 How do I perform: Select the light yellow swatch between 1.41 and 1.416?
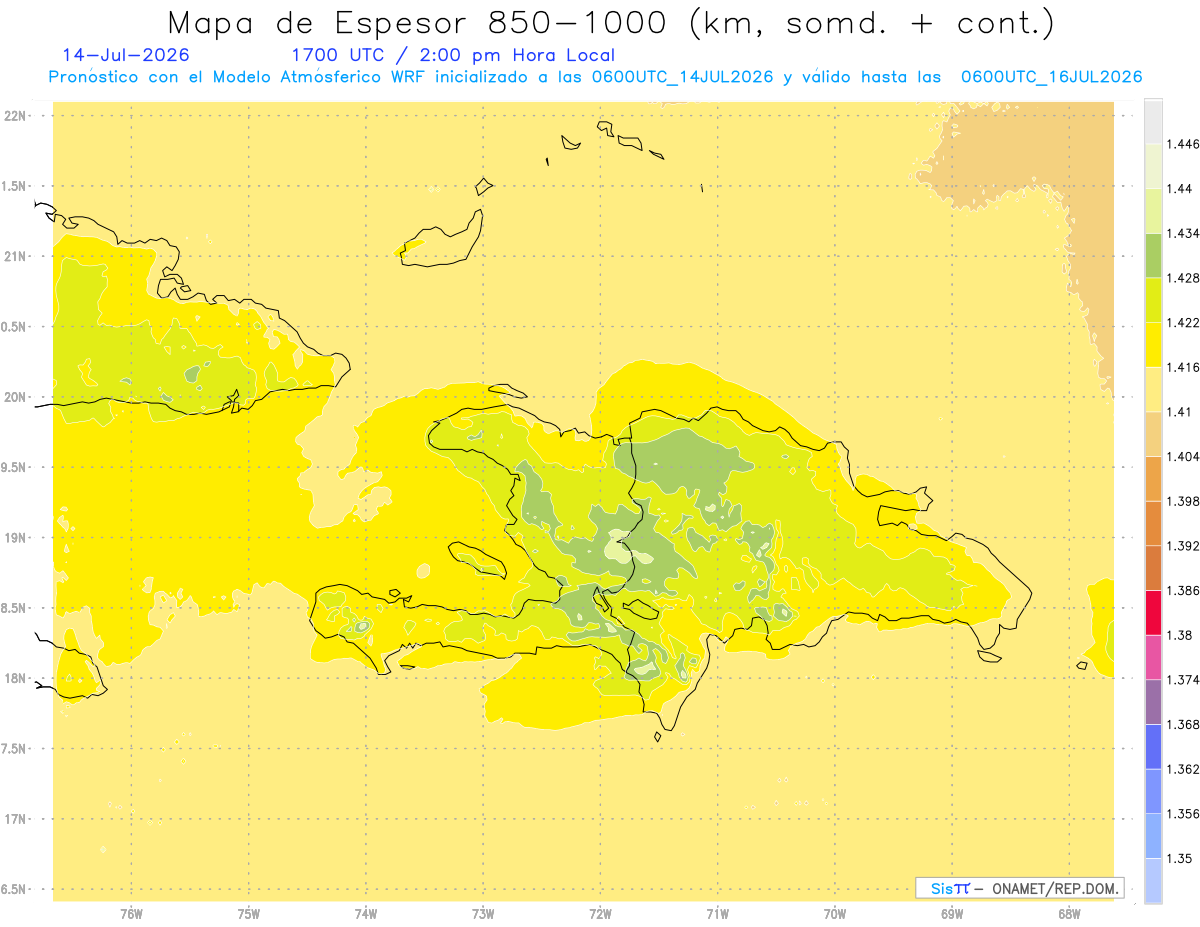coord(1153,389)
